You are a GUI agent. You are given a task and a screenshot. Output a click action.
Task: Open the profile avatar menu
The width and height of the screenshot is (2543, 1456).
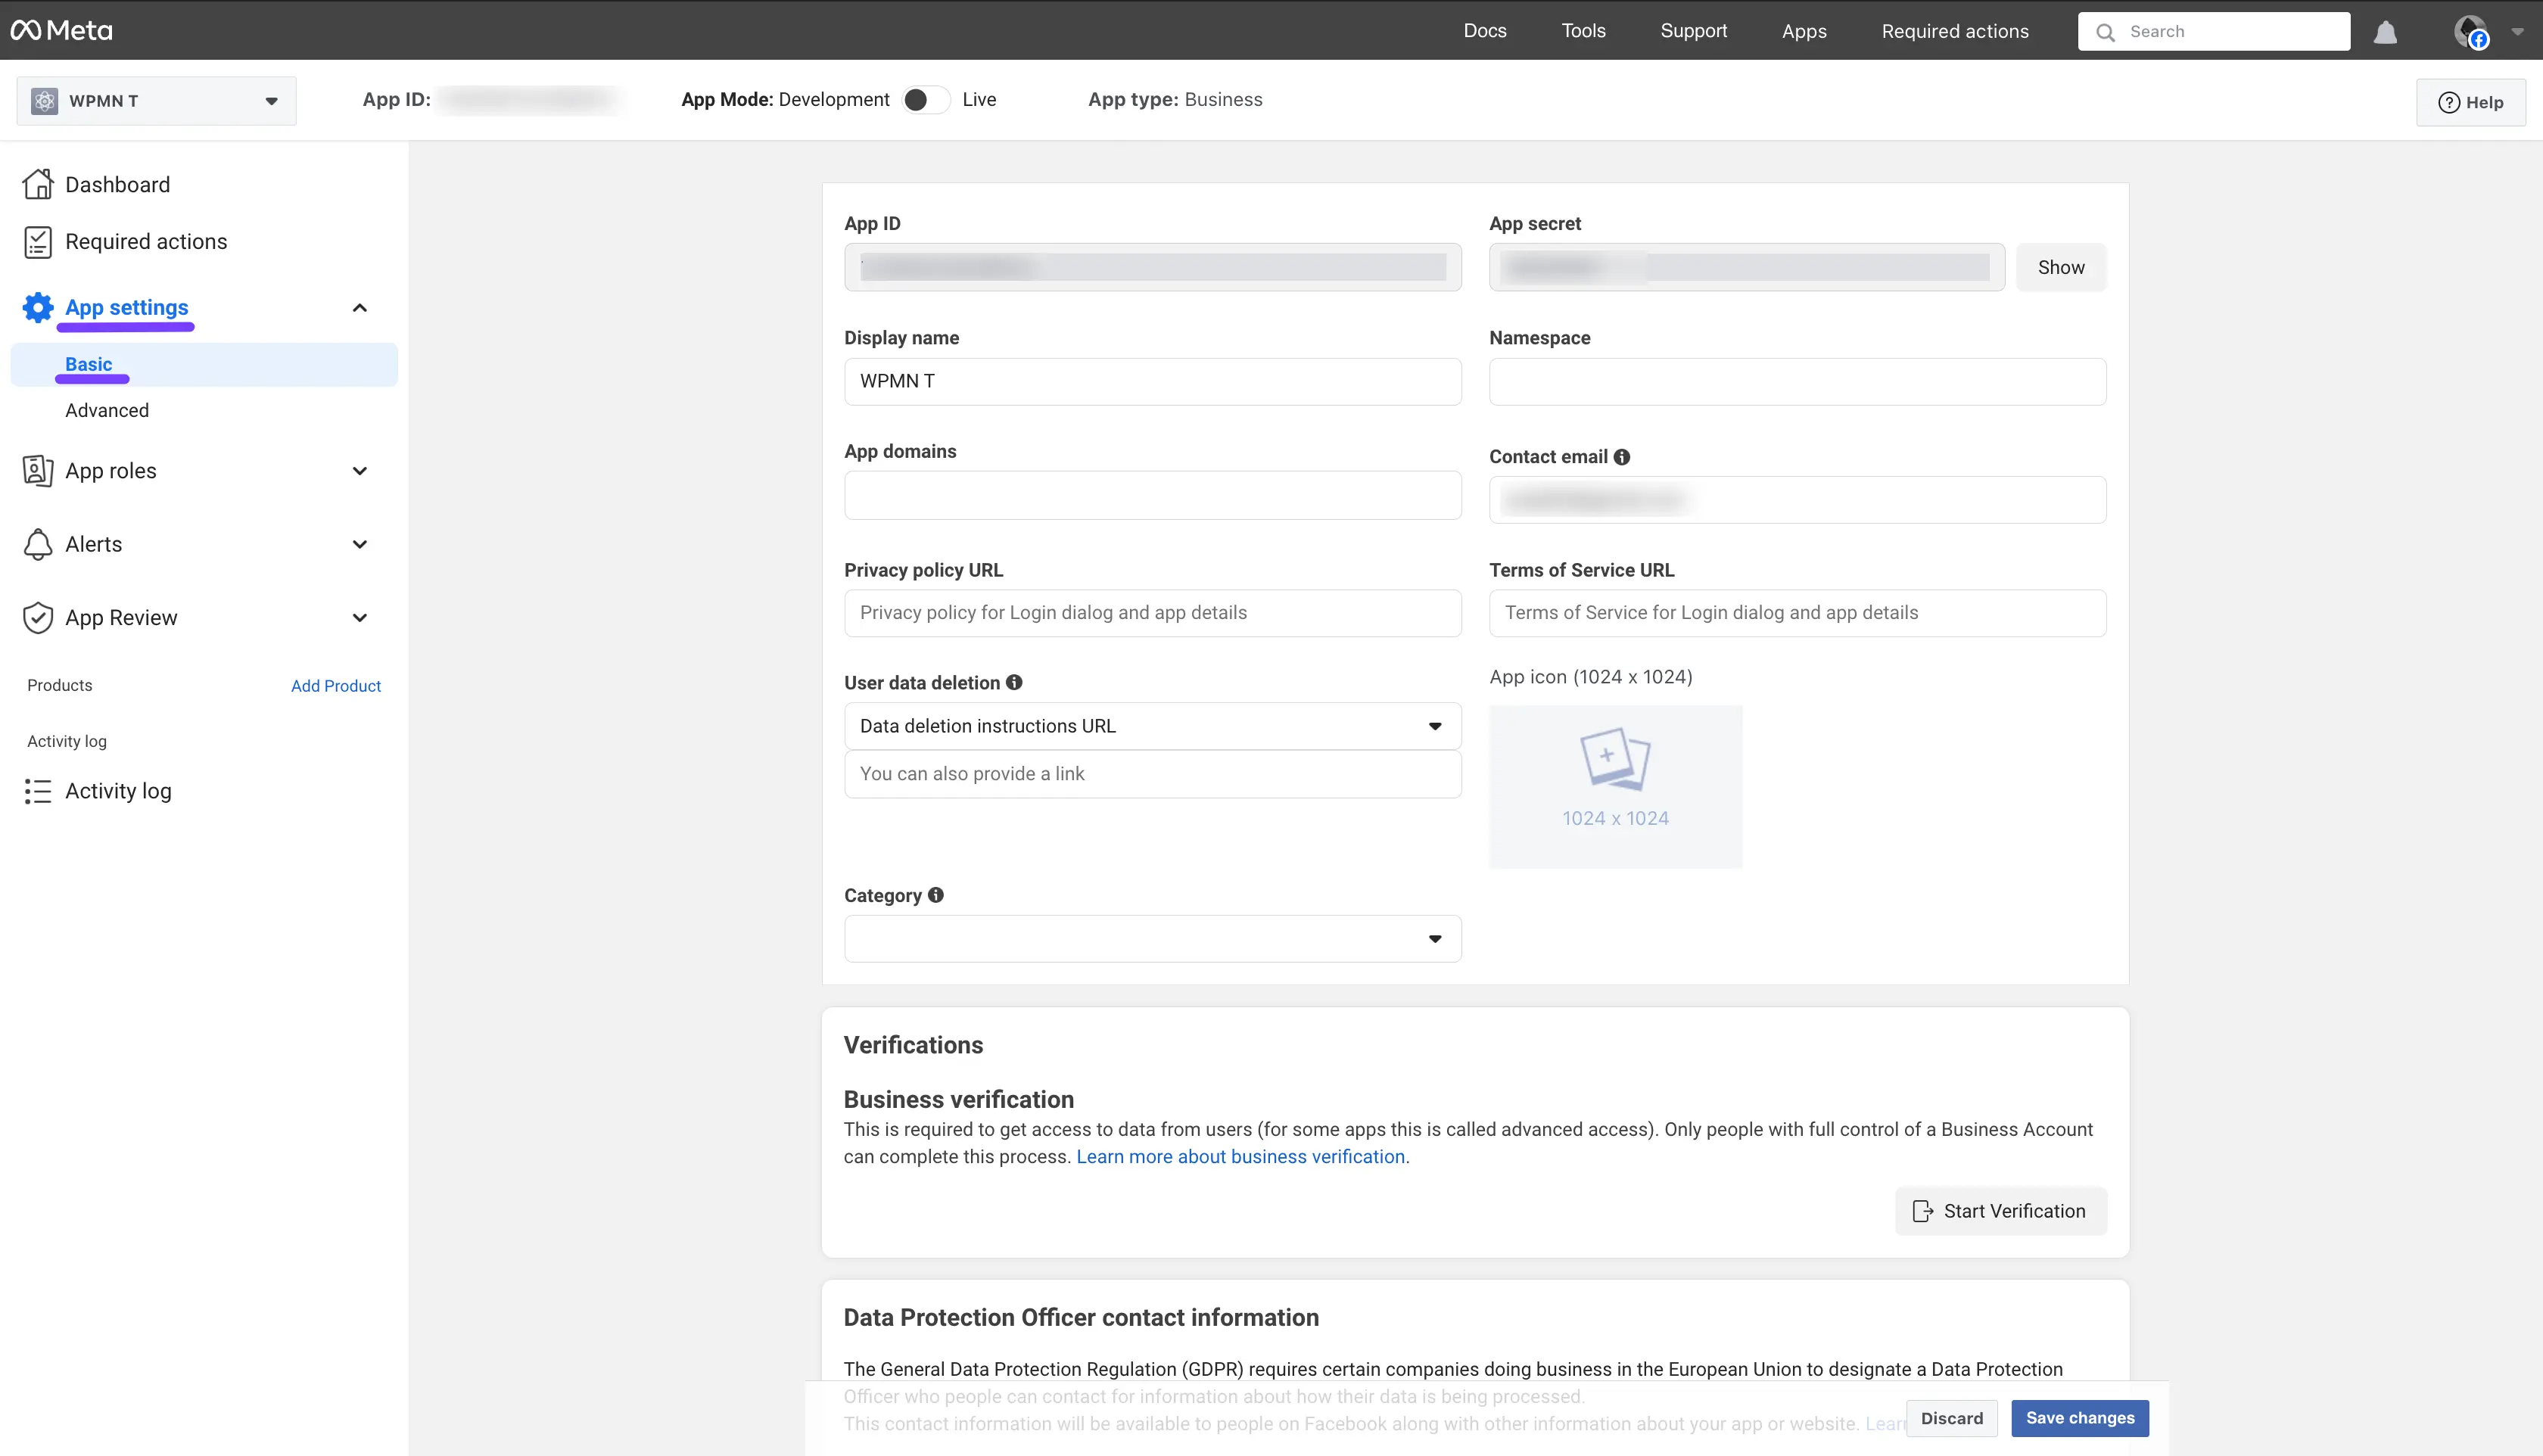[x=2472, y=32]
